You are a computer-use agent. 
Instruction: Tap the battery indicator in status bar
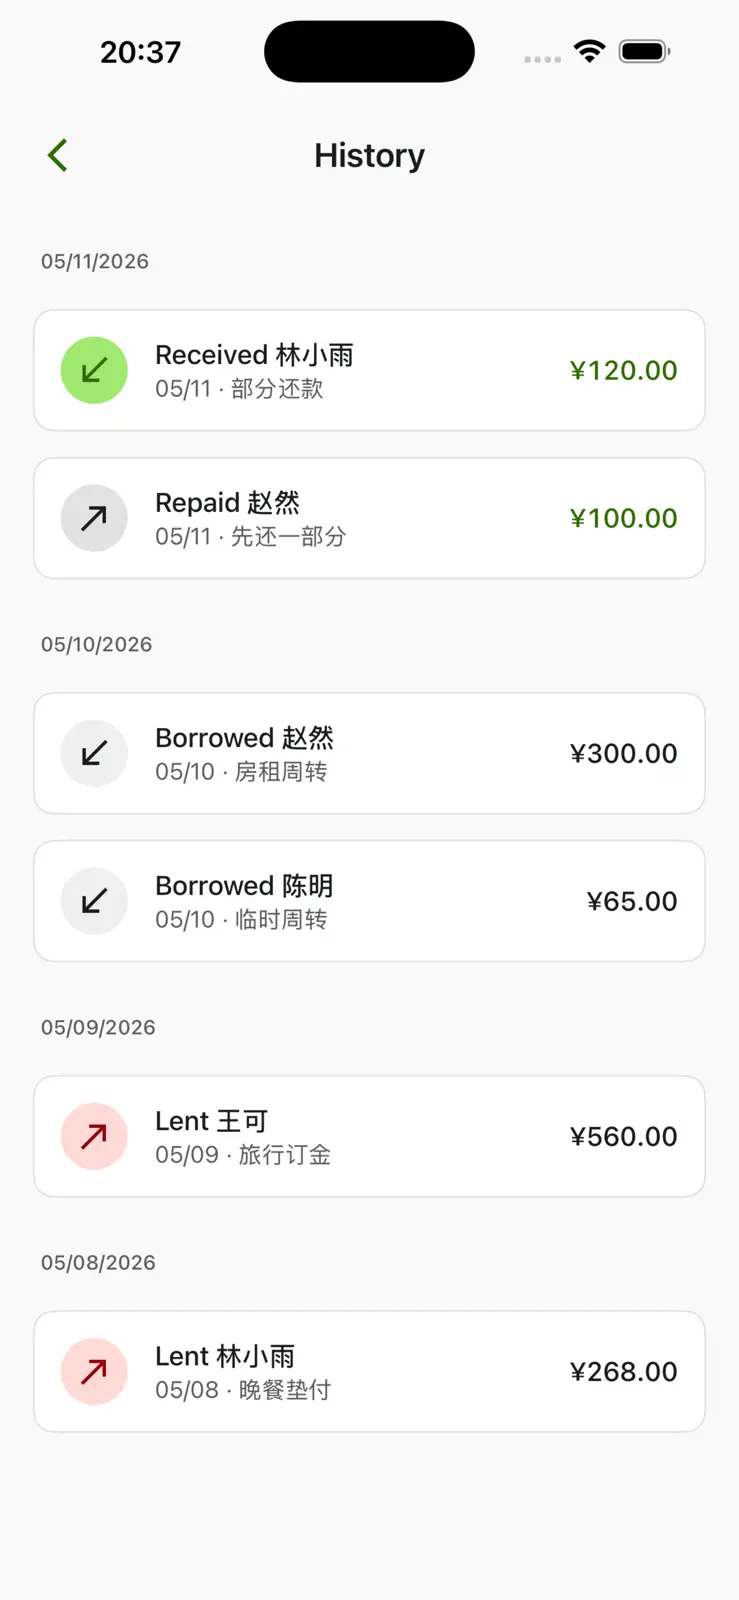[x=644, y=51]
